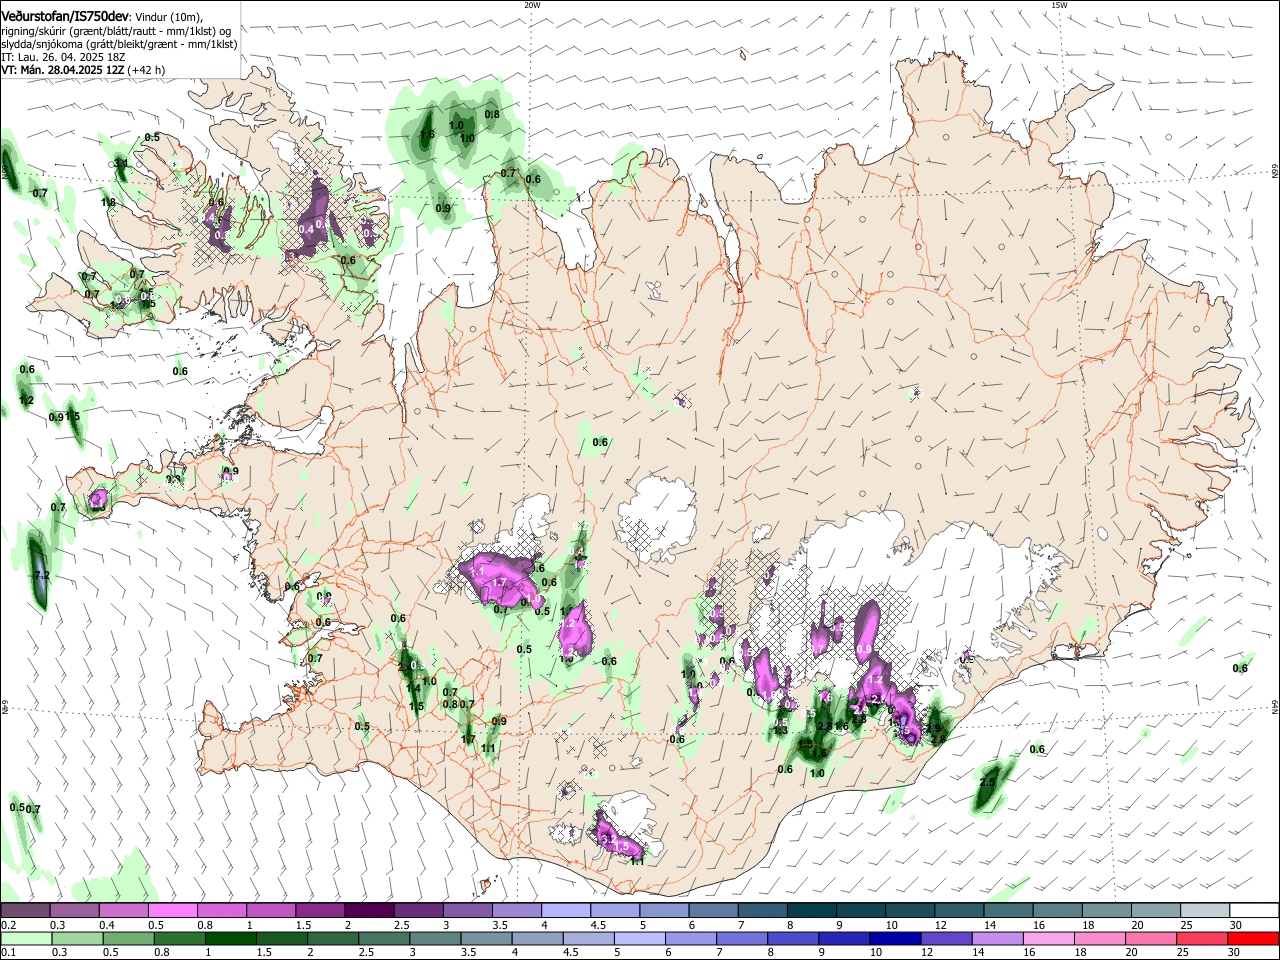This screenshot has width=1280, height=960.
Task: Select the gray-green 3 rain-scale swatch
Action: (435, 938)
